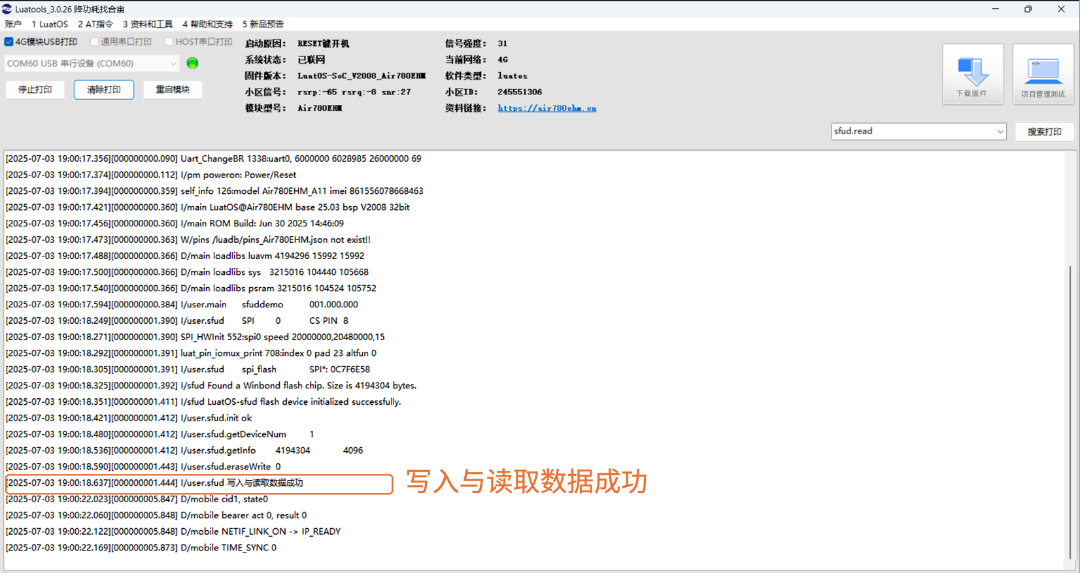Expand the sfud.read search dropdown

coord(1000,132)
